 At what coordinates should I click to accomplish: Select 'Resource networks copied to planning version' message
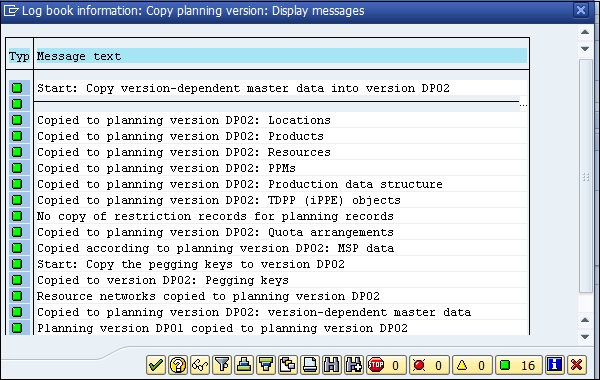pyautogui.click(x=208, y=296)
